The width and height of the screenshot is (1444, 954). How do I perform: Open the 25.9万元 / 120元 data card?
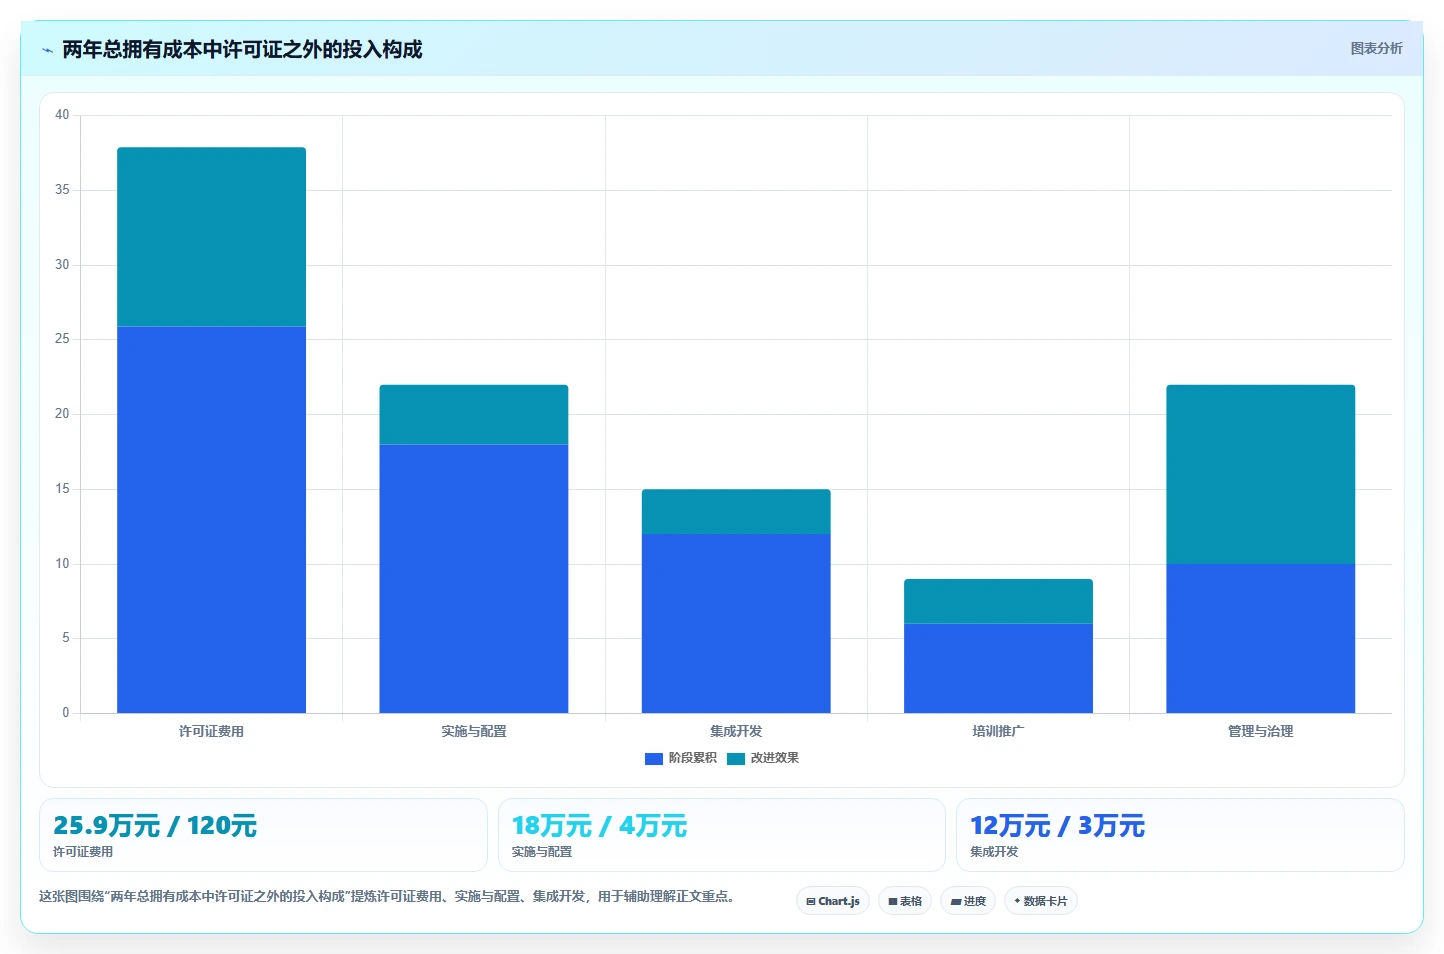click(x=263, y=835)
